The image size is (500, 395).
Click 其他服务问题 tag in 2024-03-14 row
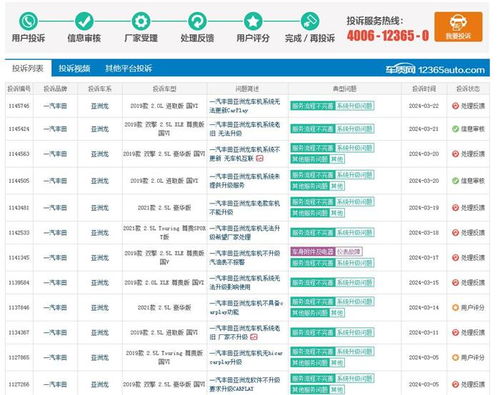tap(310, 313)
